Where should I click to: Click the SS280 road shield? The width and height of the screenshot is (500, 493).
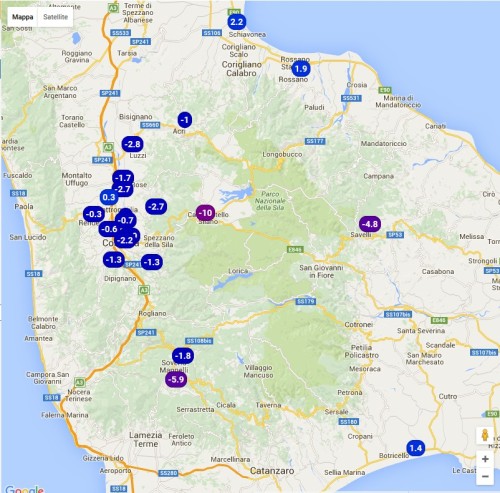(x=168, y=473)
